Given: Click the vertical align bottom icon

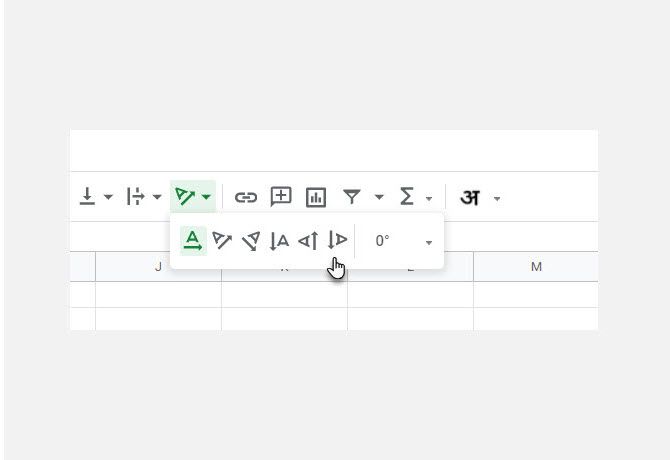Looking at the screenshot, I should [87, 196].
